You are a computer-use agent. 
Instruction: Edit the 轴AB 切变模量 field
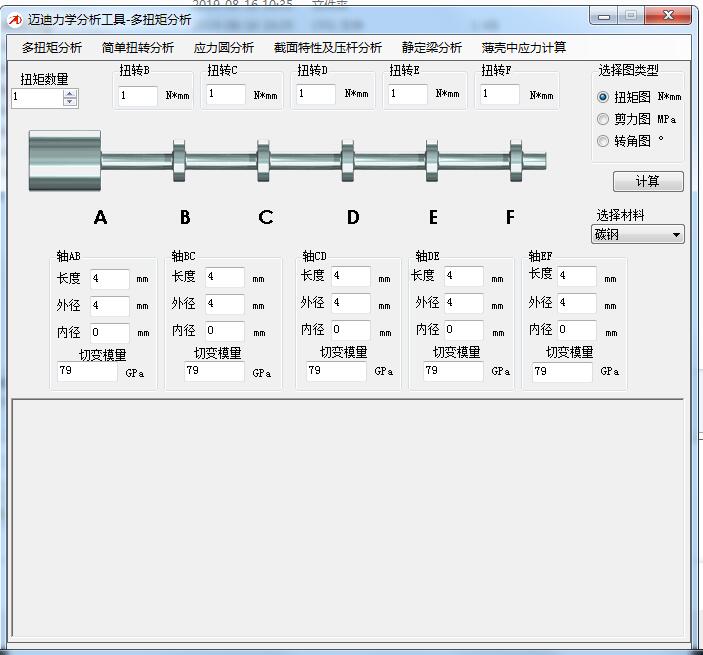point(87,372)
